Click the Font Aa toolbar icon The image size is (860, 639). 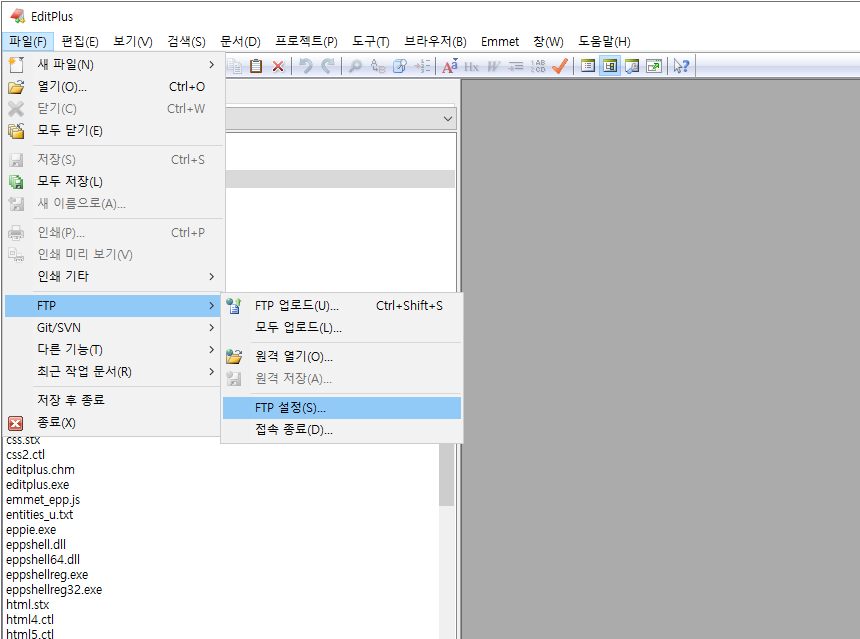pyautogui.click(x=450, y=66)
